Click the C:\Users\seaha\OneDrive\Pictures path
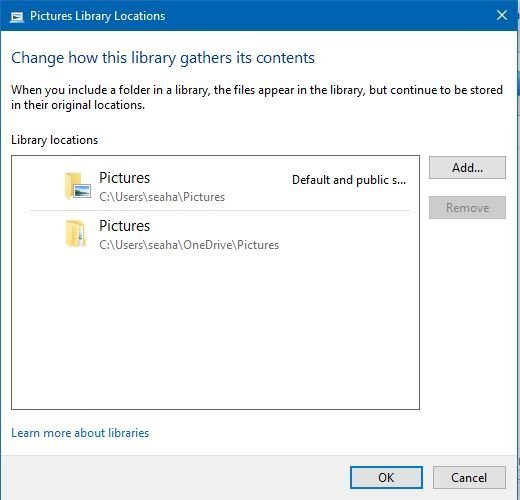The image size is (520, 500). (189, 245)
